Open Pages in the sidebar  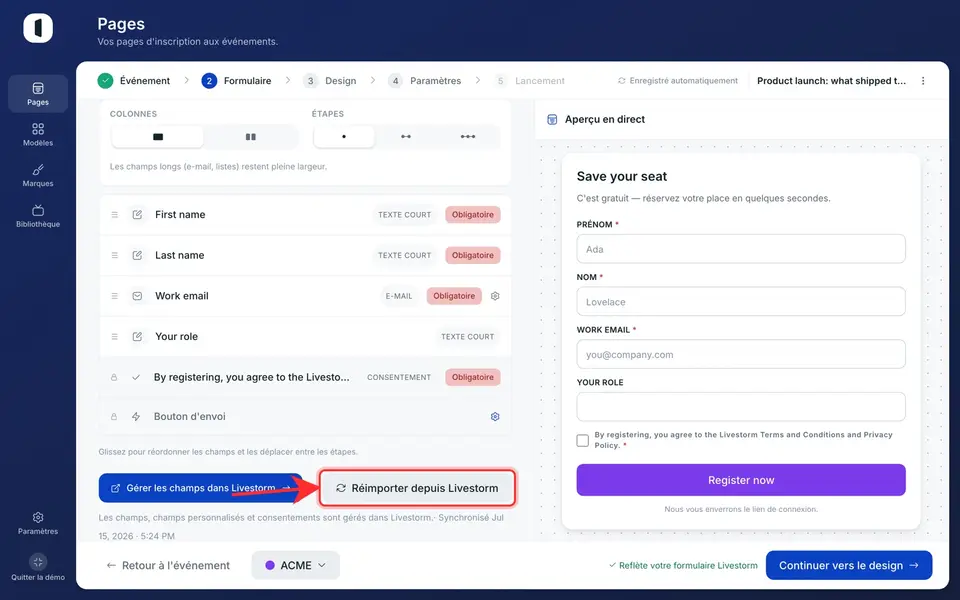38,94
